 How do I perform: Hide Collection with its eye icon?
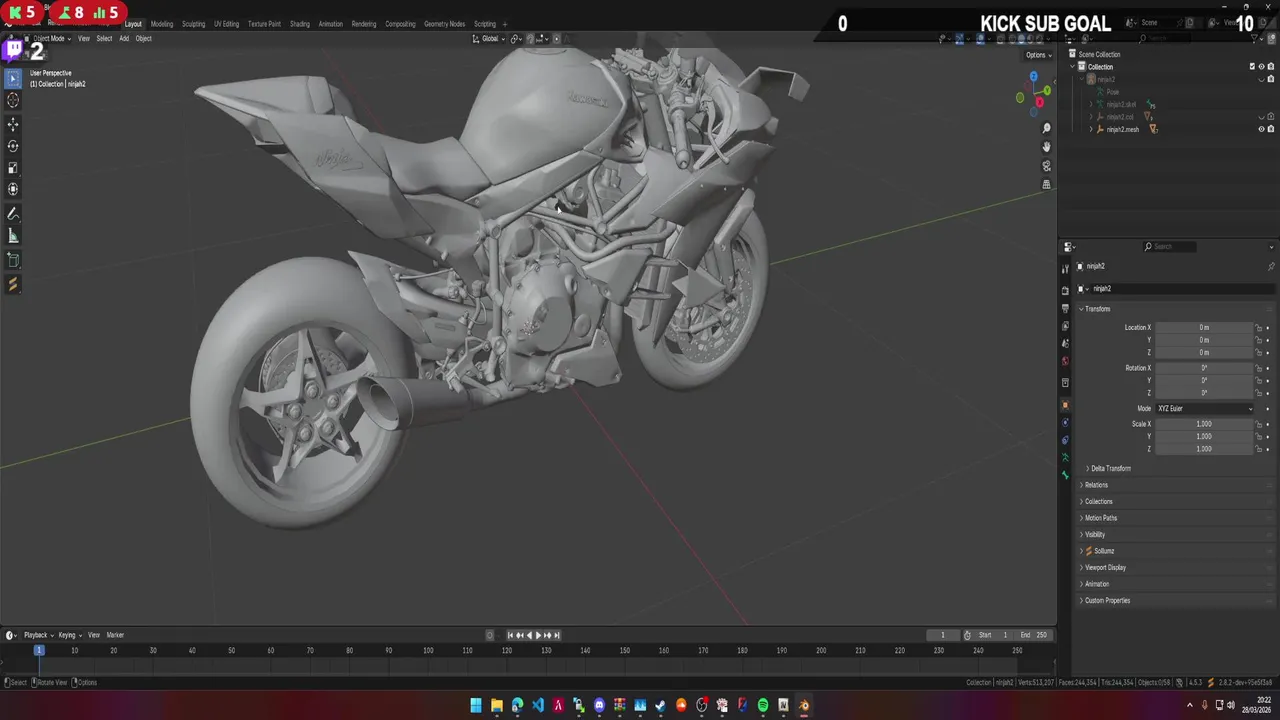click(1261, 67)
